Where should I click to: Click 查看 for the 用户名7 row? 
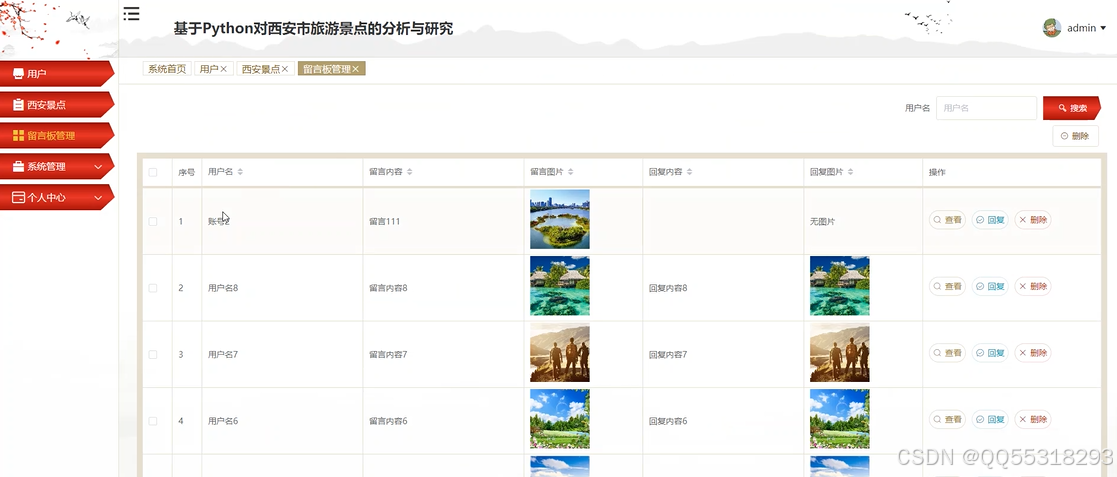click(947, 352)
